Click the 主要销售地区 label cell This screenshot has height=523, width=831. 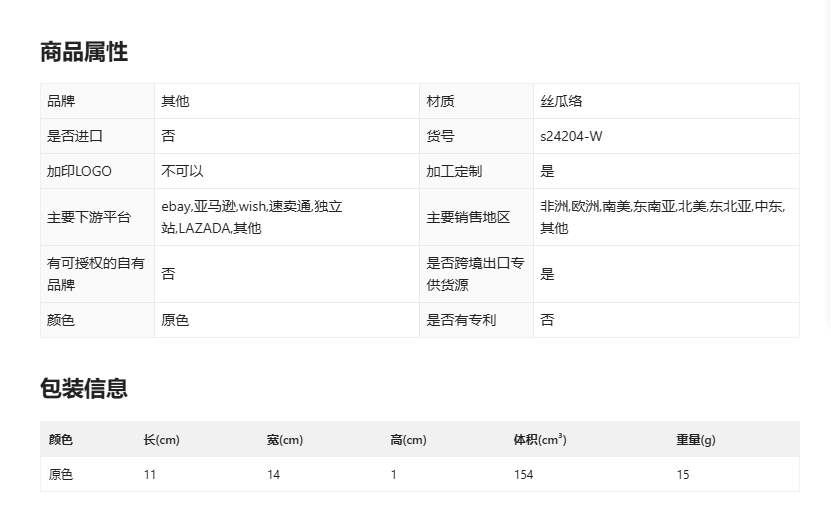468,217
